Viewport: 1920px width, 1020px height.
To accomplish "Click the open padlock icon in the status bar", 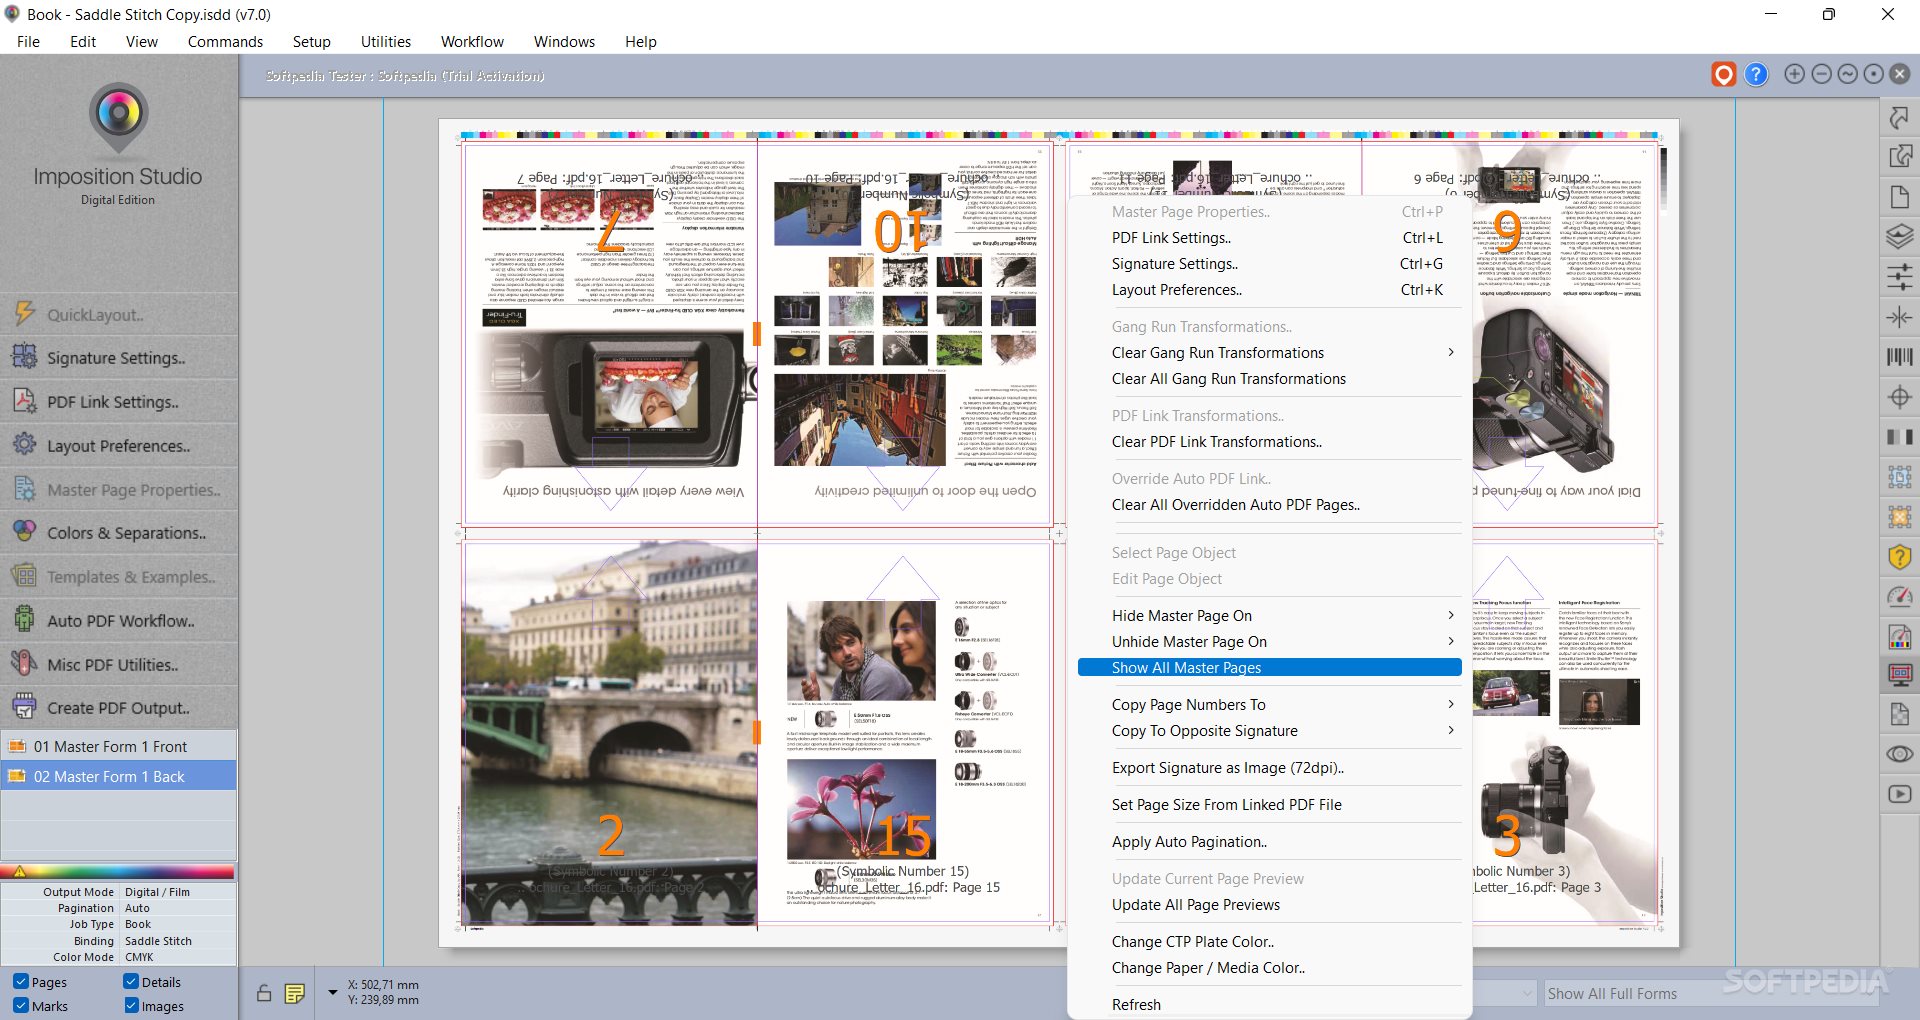I will (x=263, y=993).
